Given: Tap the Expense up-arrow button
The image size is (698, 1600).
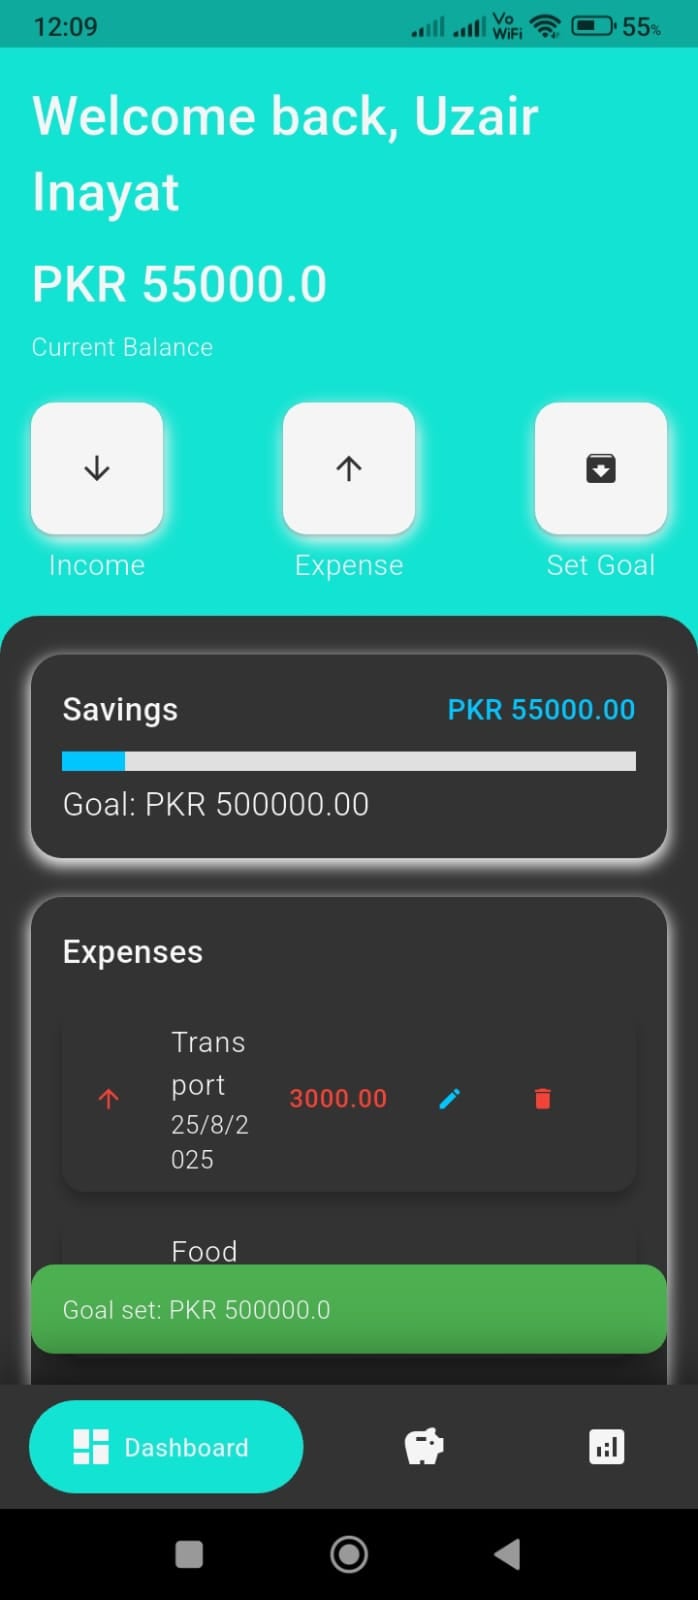Looking at the screenshot, I should click(x=349, y=468).
